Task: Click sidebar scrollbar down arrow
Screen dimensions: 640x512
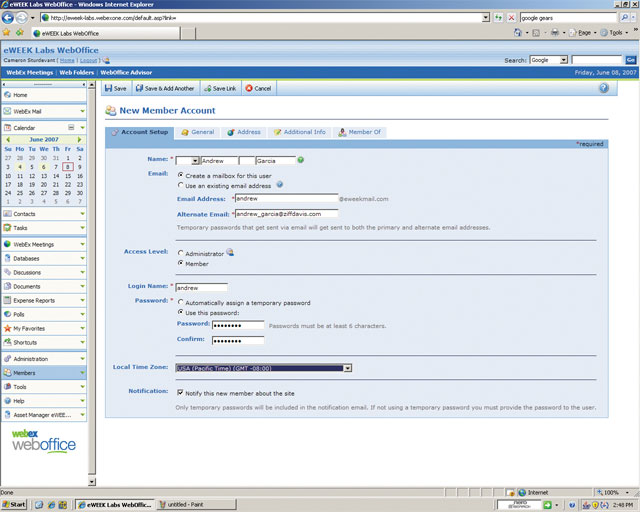Action: tap(92, 482)
